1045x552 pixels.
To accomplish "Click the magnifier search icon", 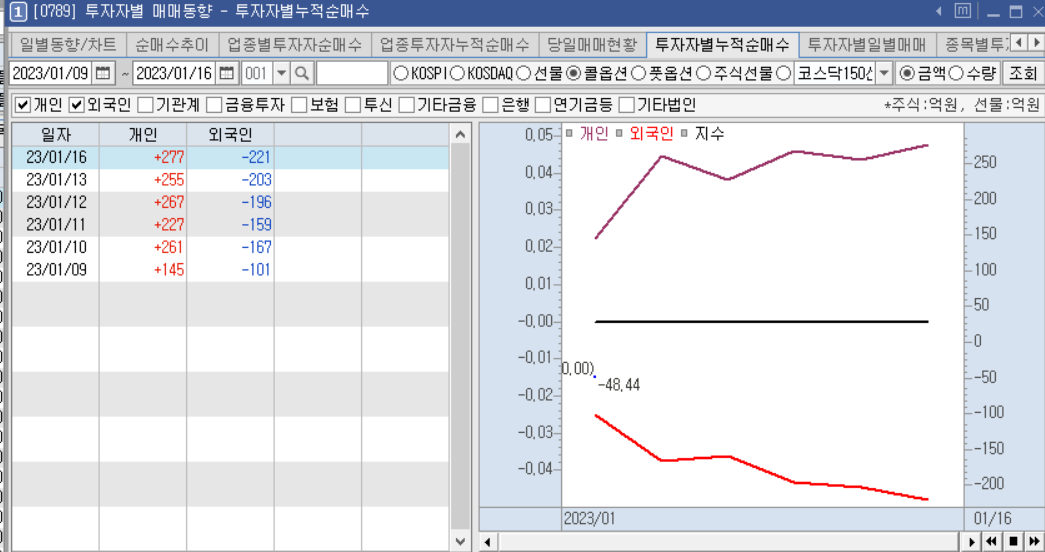I will (302, 73).
